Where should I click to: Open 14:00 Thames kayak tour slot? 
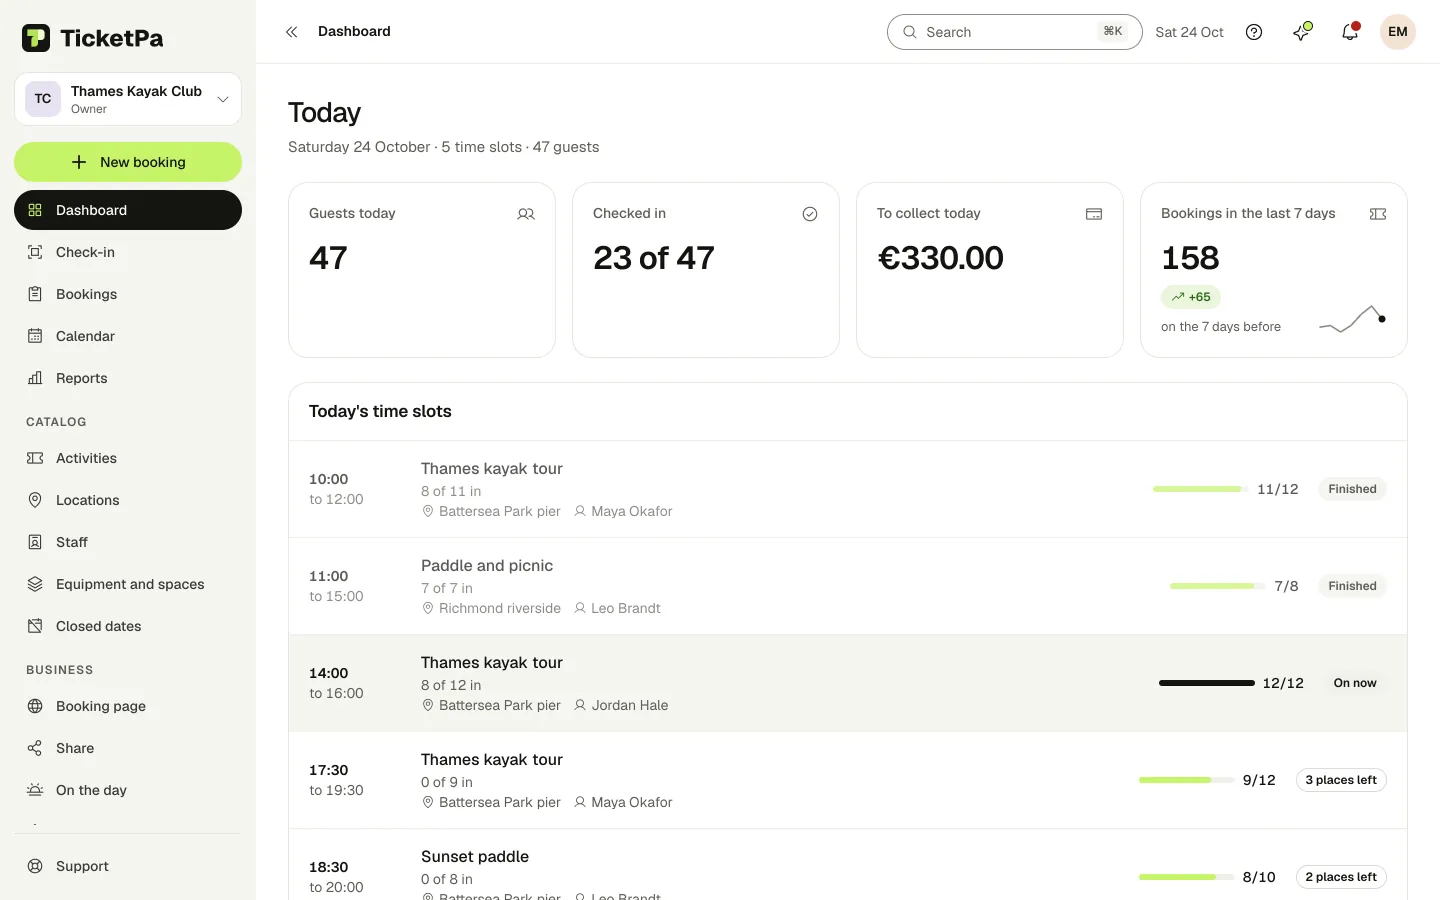coord(848,683)
